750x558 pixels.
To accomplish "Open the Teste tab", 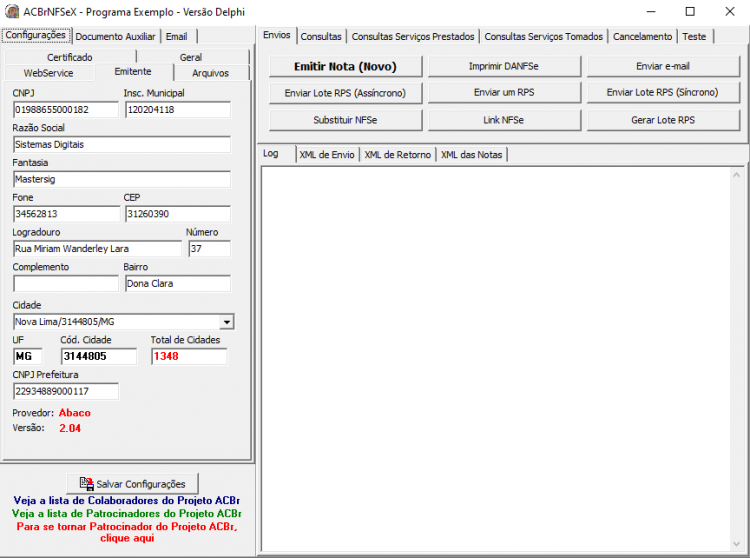I will coord(694,36).
